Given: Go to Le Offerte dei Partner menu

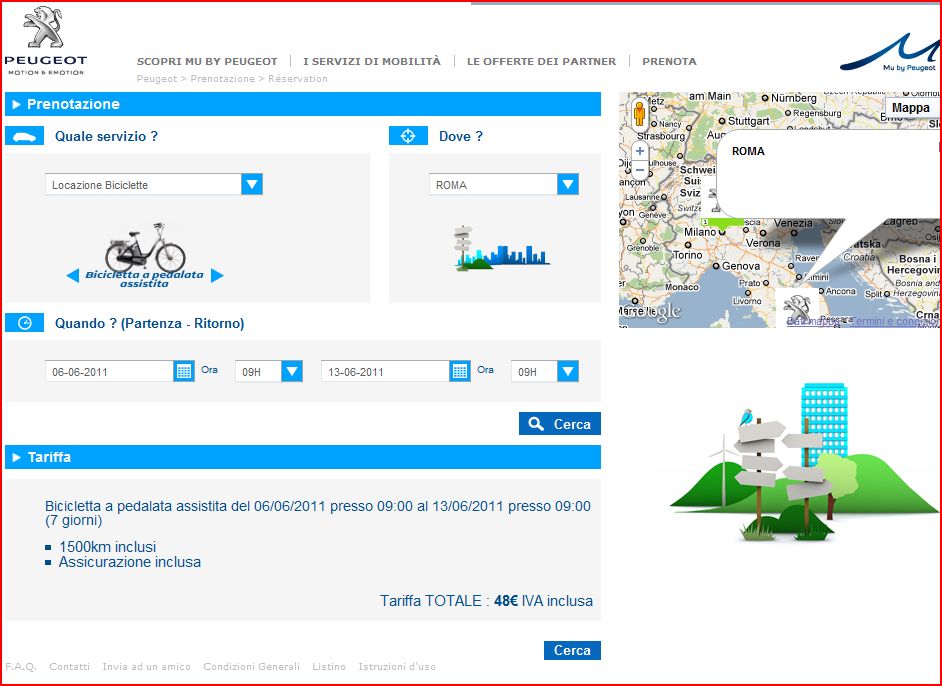Looking at the screenshot, I should pos(541,61).
